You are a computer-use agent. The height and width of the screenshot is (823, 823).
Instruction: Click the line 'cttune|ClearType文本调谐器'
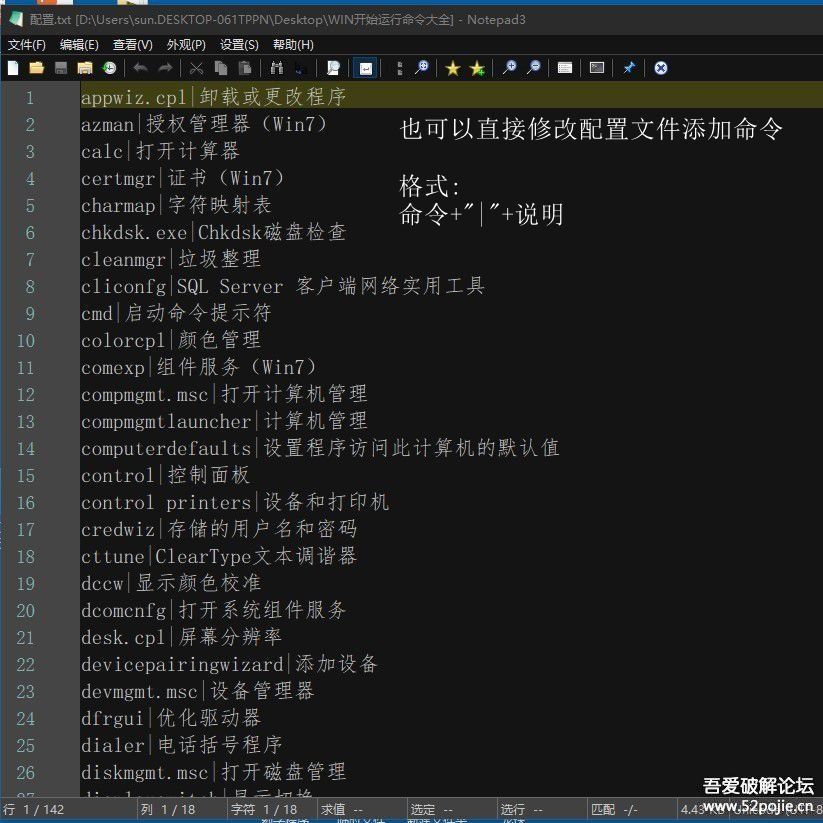tap(219, 556)
